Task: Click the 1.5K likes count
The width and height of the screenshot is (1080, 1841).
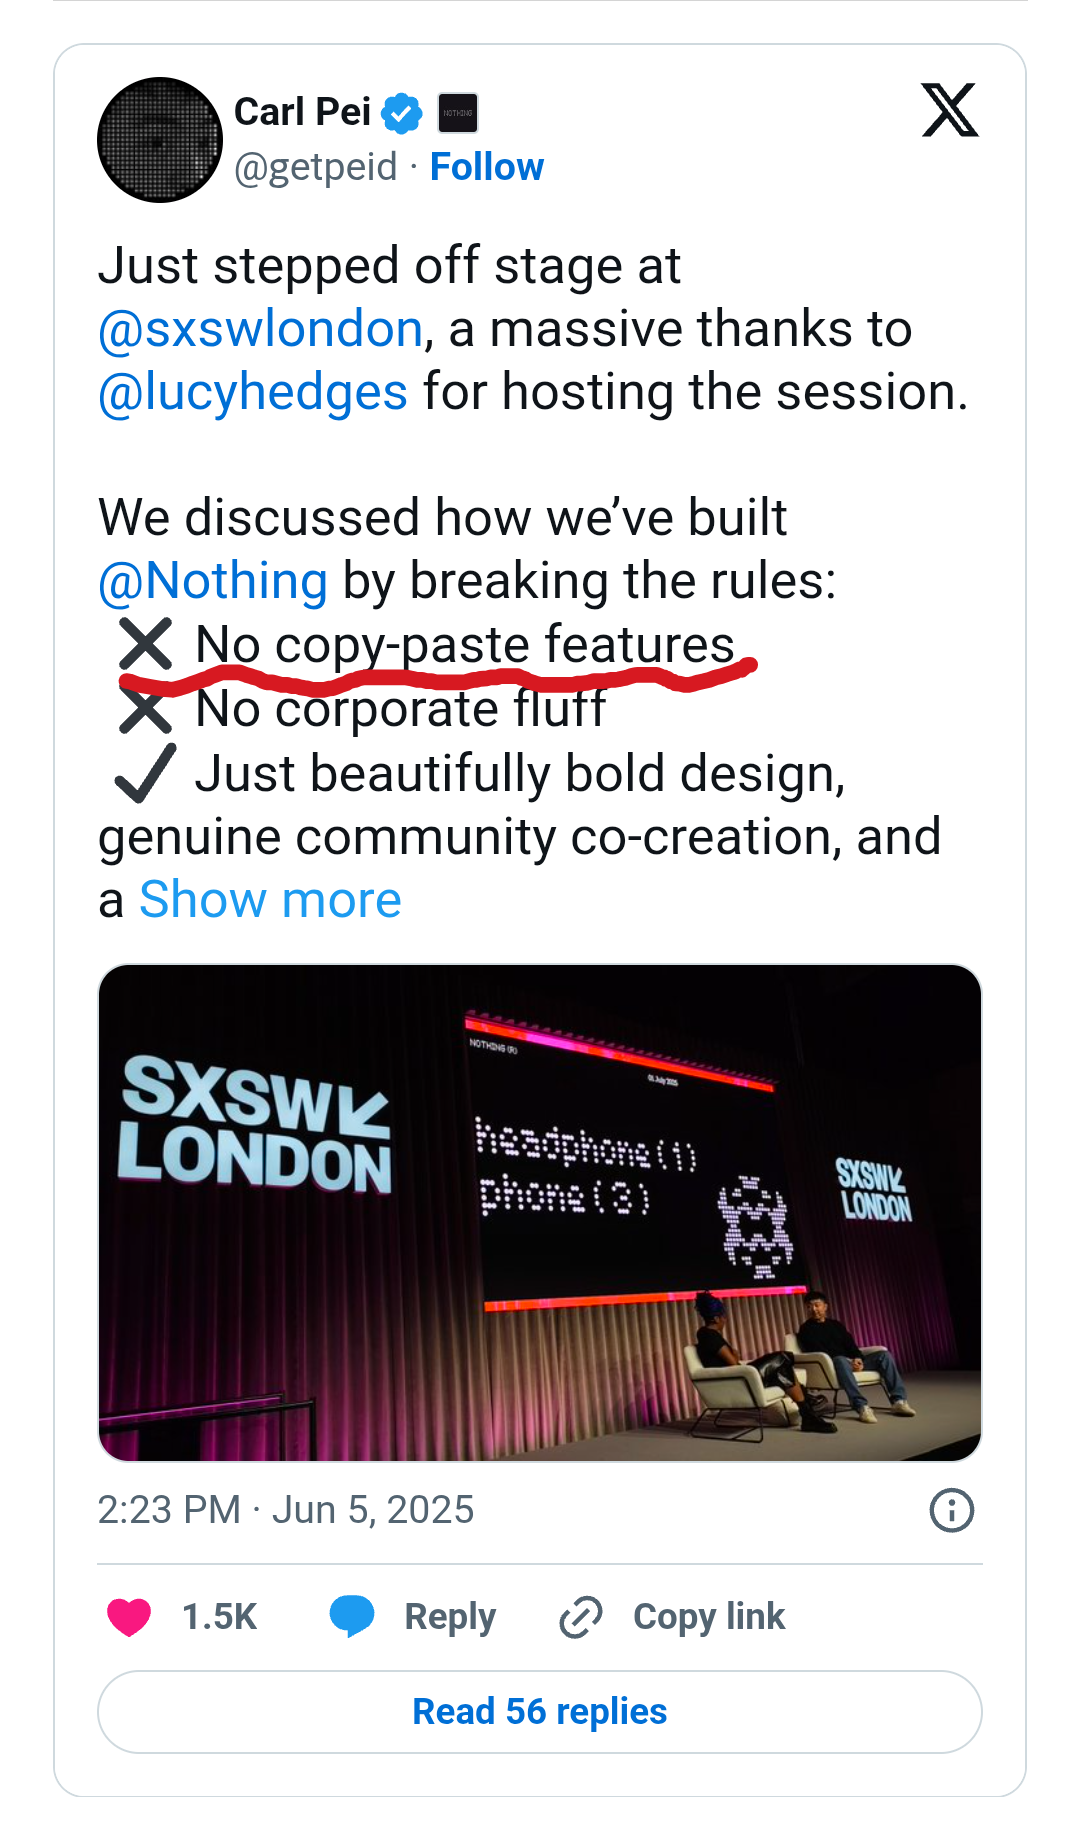Action: [x=219, y=1615]
